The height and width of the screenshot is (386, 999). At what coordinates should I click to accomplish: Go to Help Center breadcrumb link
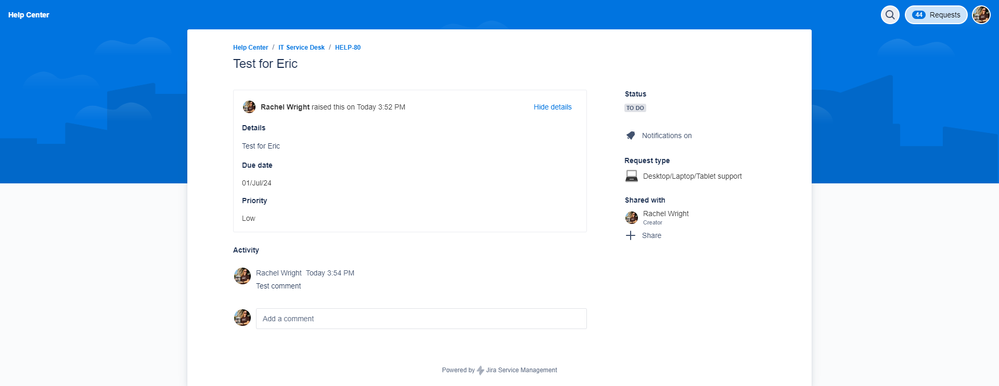coord(250,48)
